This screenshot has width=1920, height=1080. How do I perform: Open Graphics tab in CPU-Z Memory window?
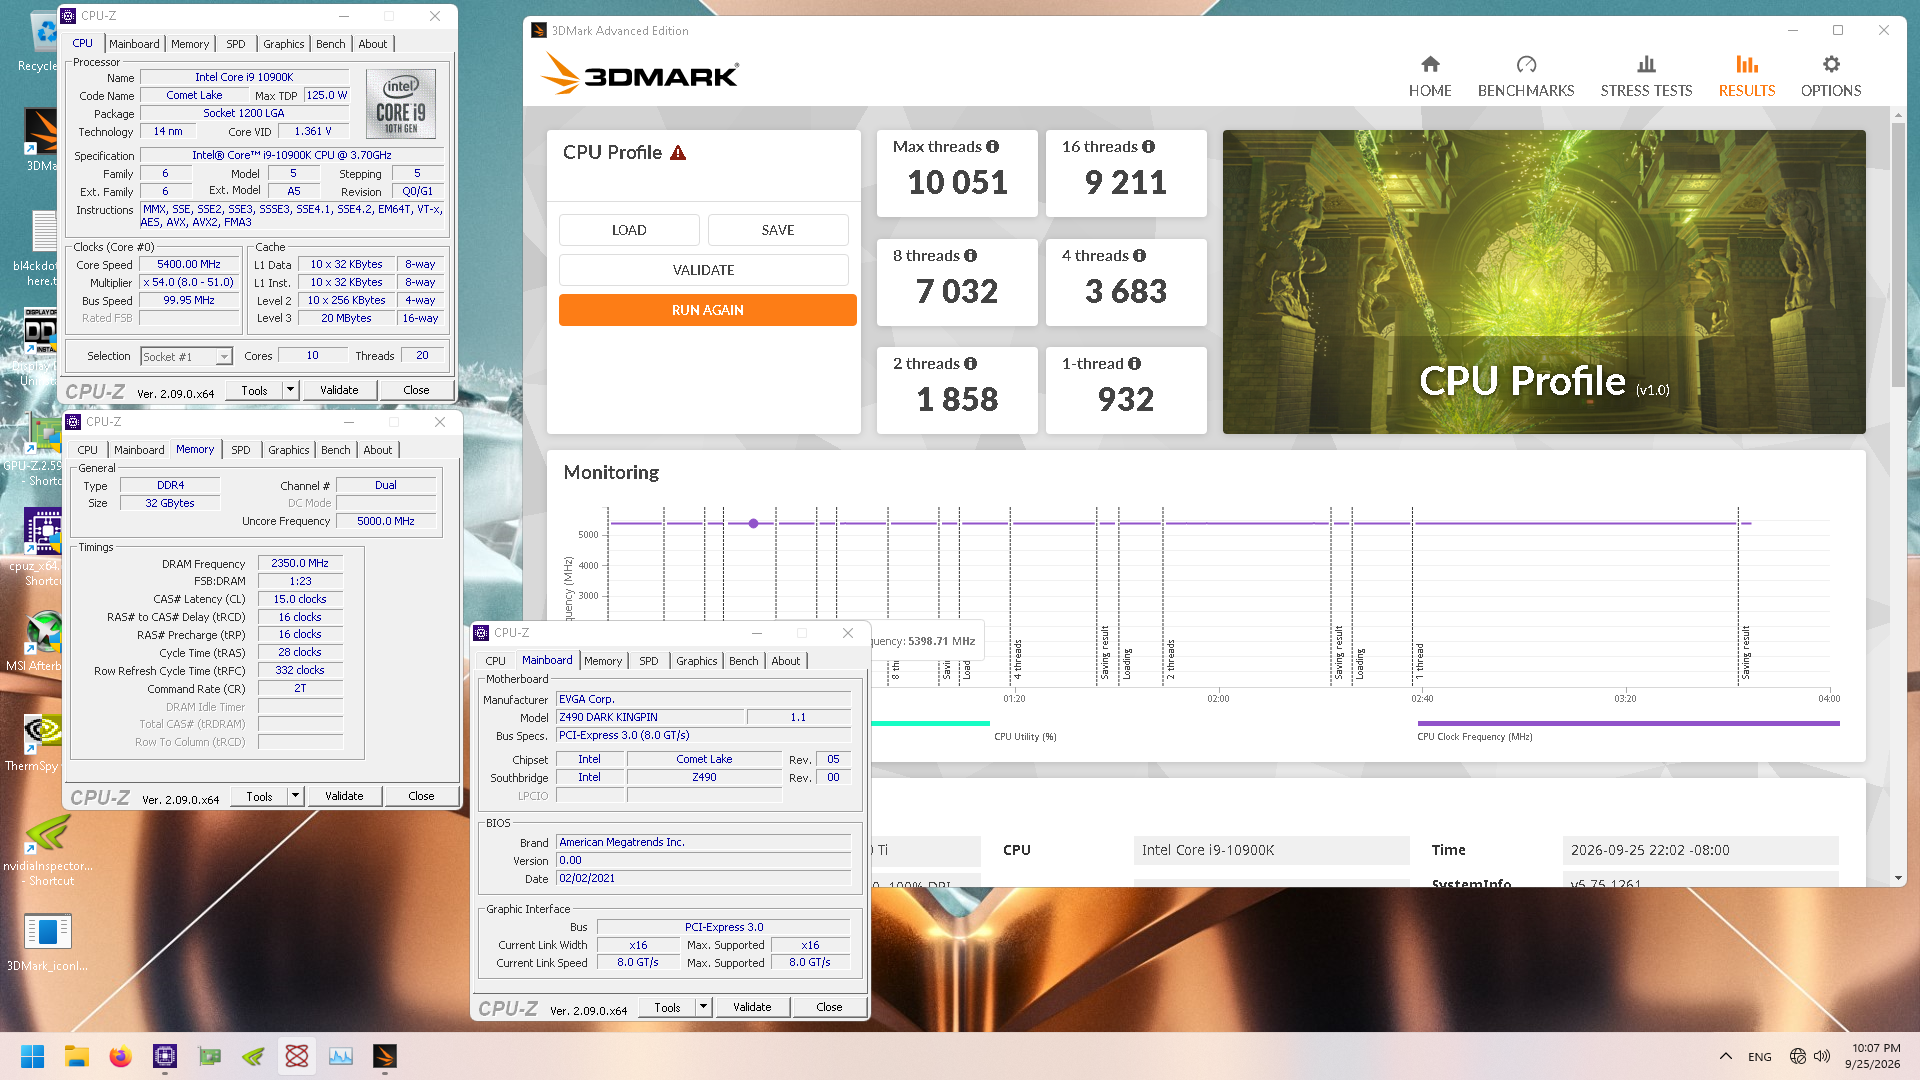[289, 450]
